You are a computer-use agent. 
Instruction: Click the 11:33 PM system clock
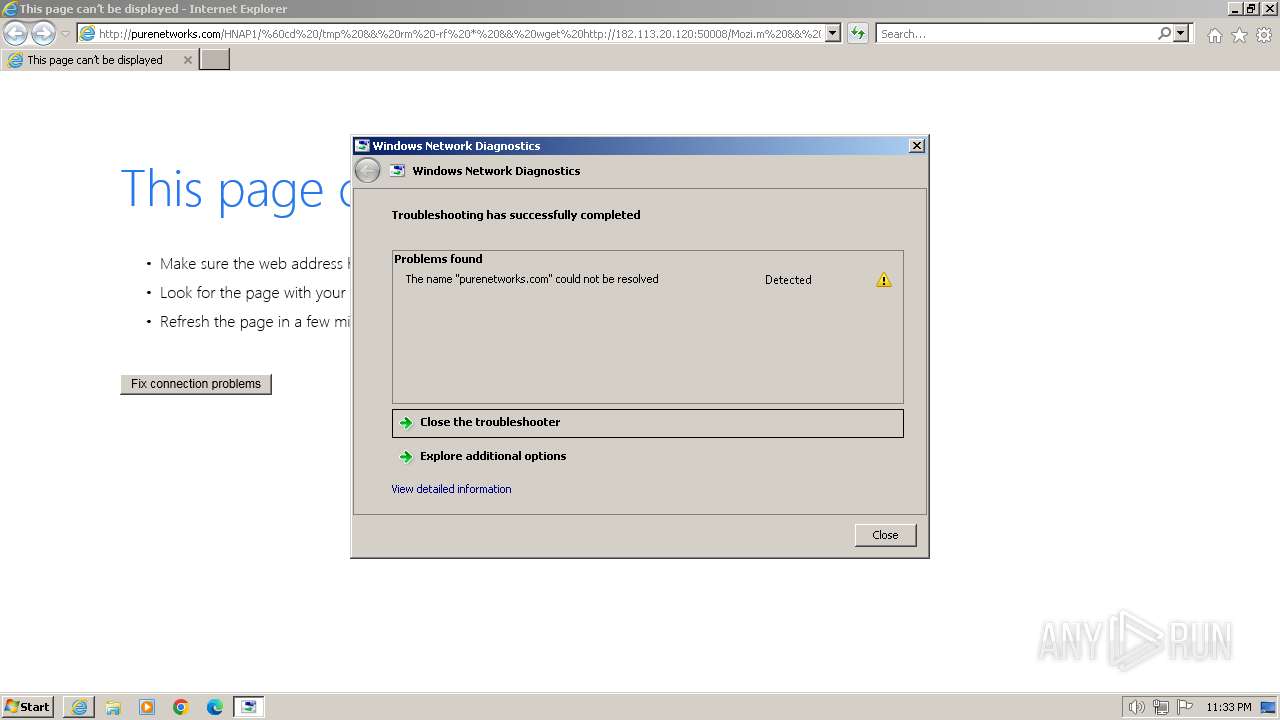click(x=1229, y=707)
